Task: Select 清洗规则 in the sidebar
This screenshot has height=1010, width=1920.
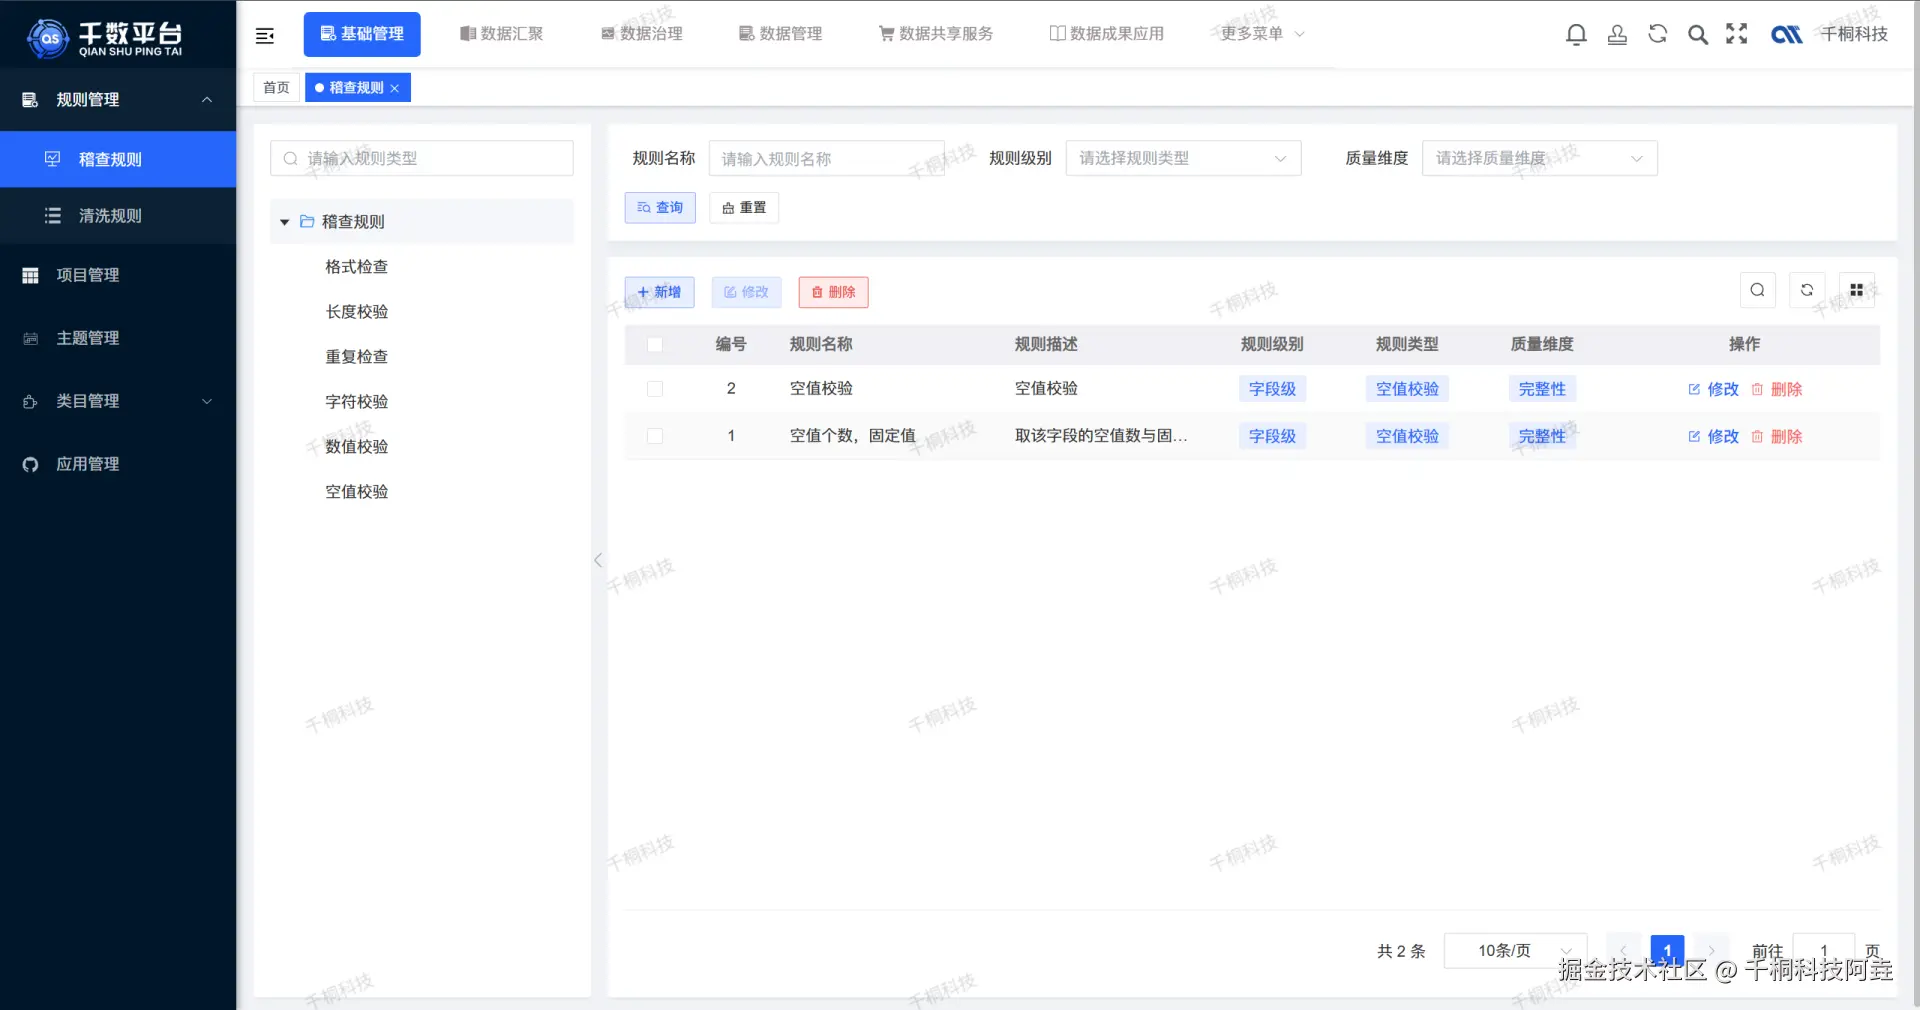Action: click(x=118, y=216)
